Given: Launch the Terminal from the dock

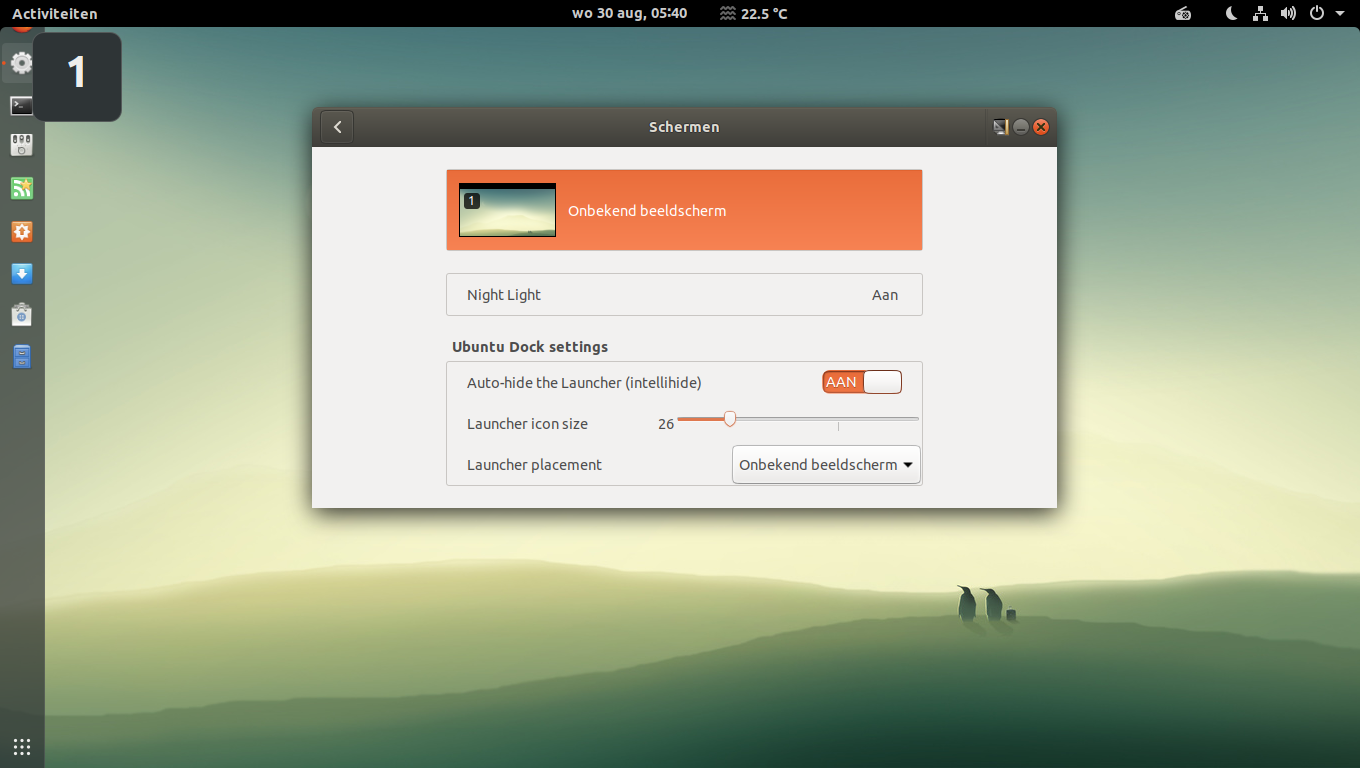Looking at the screenshot, I should tap(22, 105).
